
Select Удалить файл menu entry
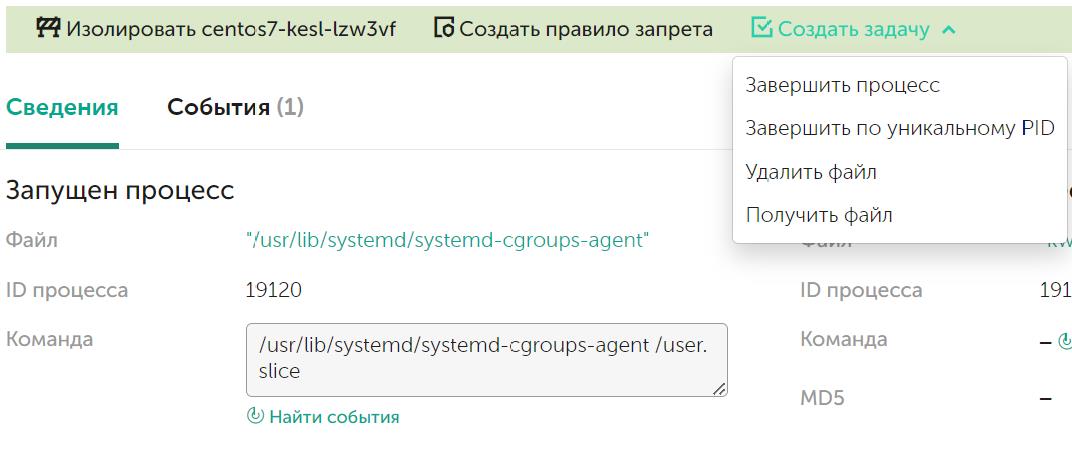[x=811, y=172]
